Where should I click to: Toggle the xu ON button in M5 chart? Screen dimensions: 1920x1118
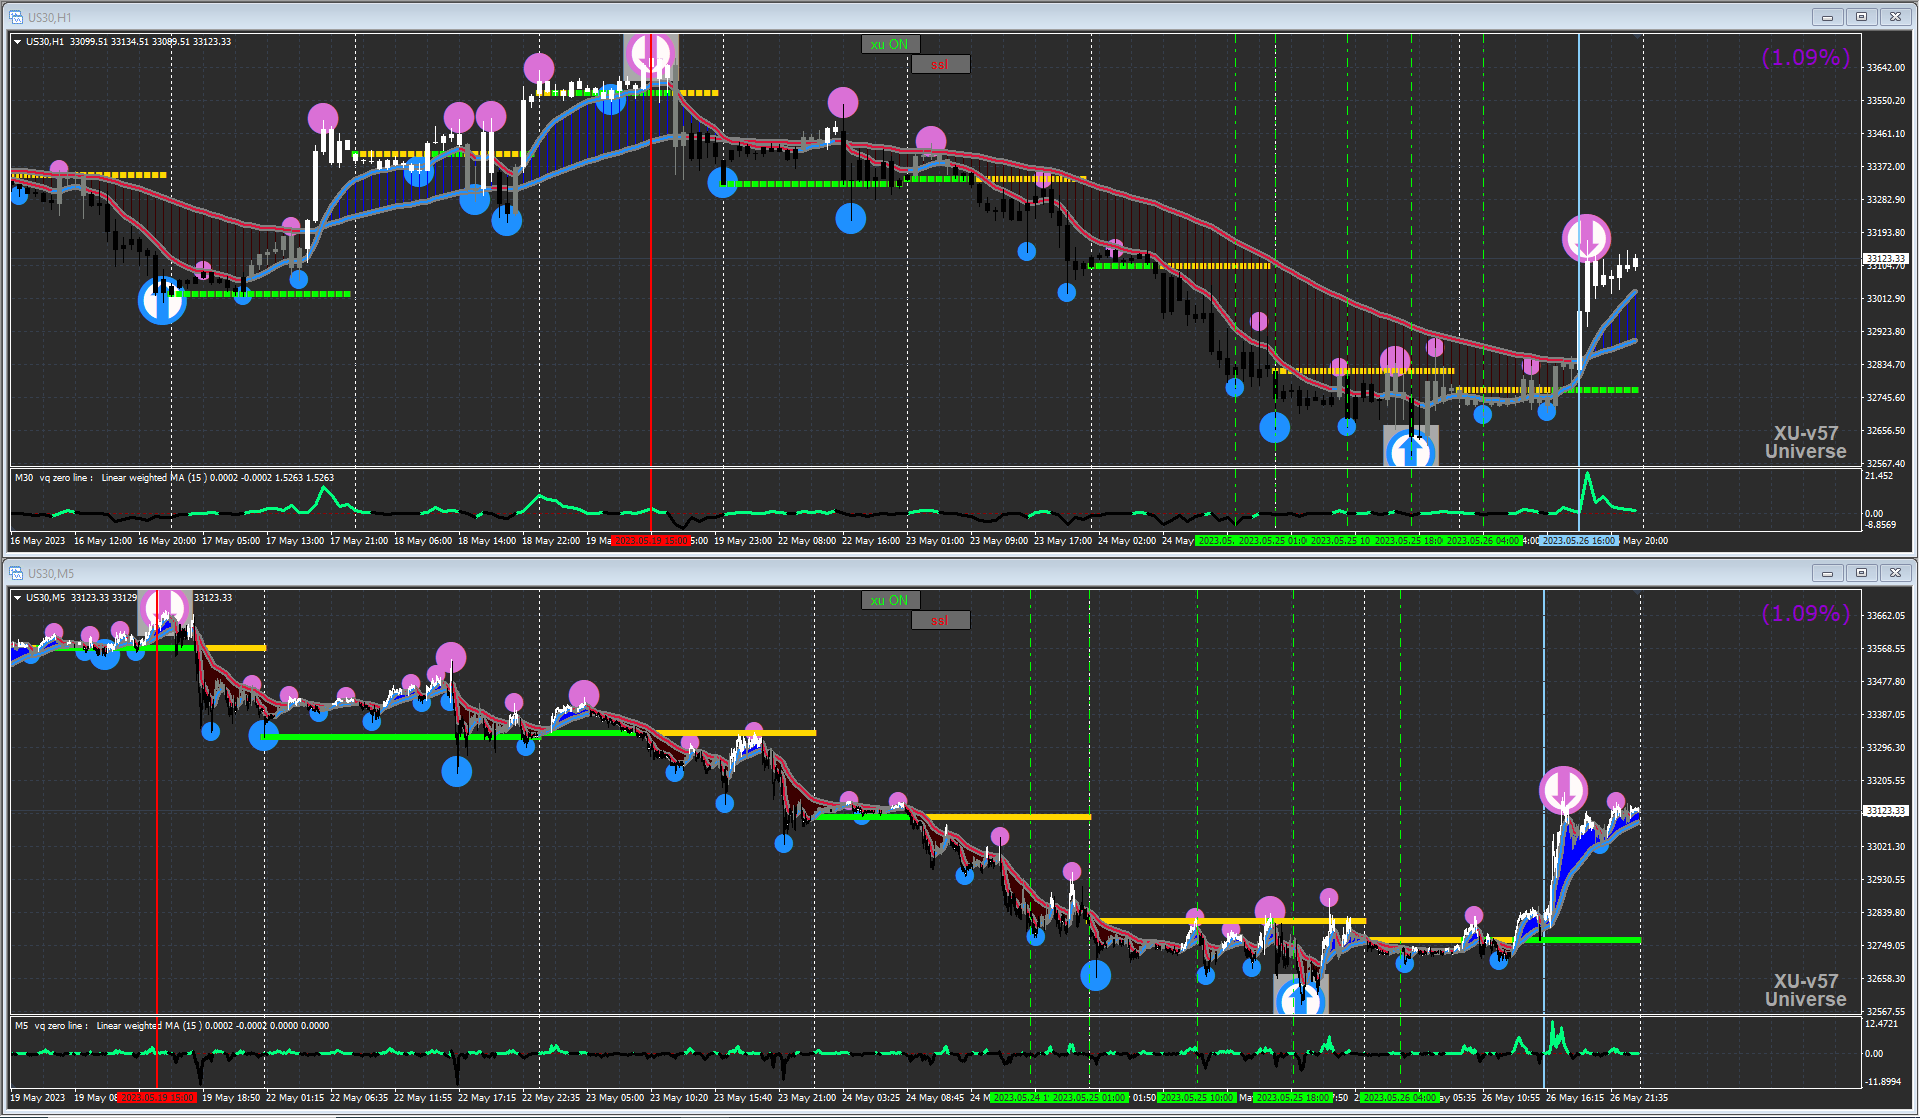889,600
